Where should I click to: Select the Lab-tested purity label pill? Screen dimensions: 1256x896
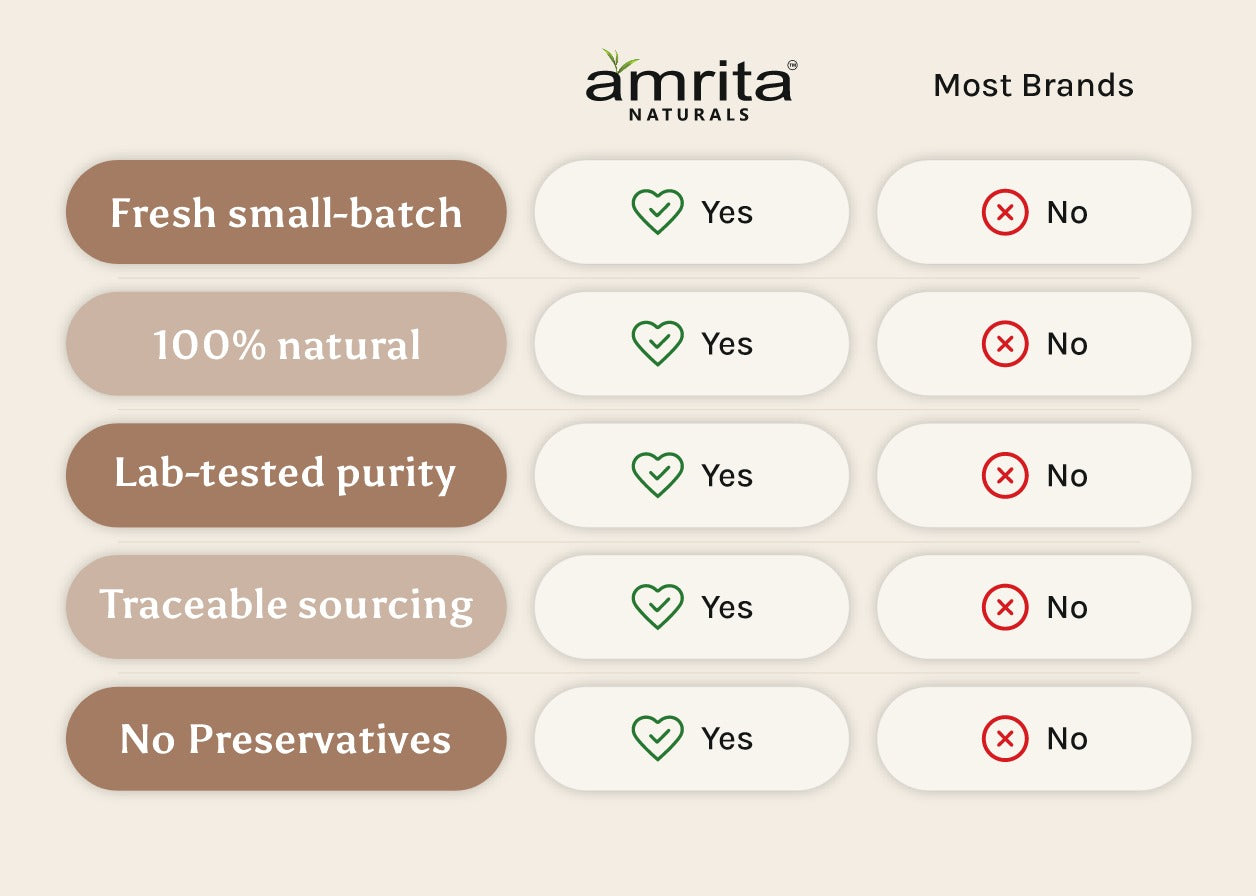(286, 475)
